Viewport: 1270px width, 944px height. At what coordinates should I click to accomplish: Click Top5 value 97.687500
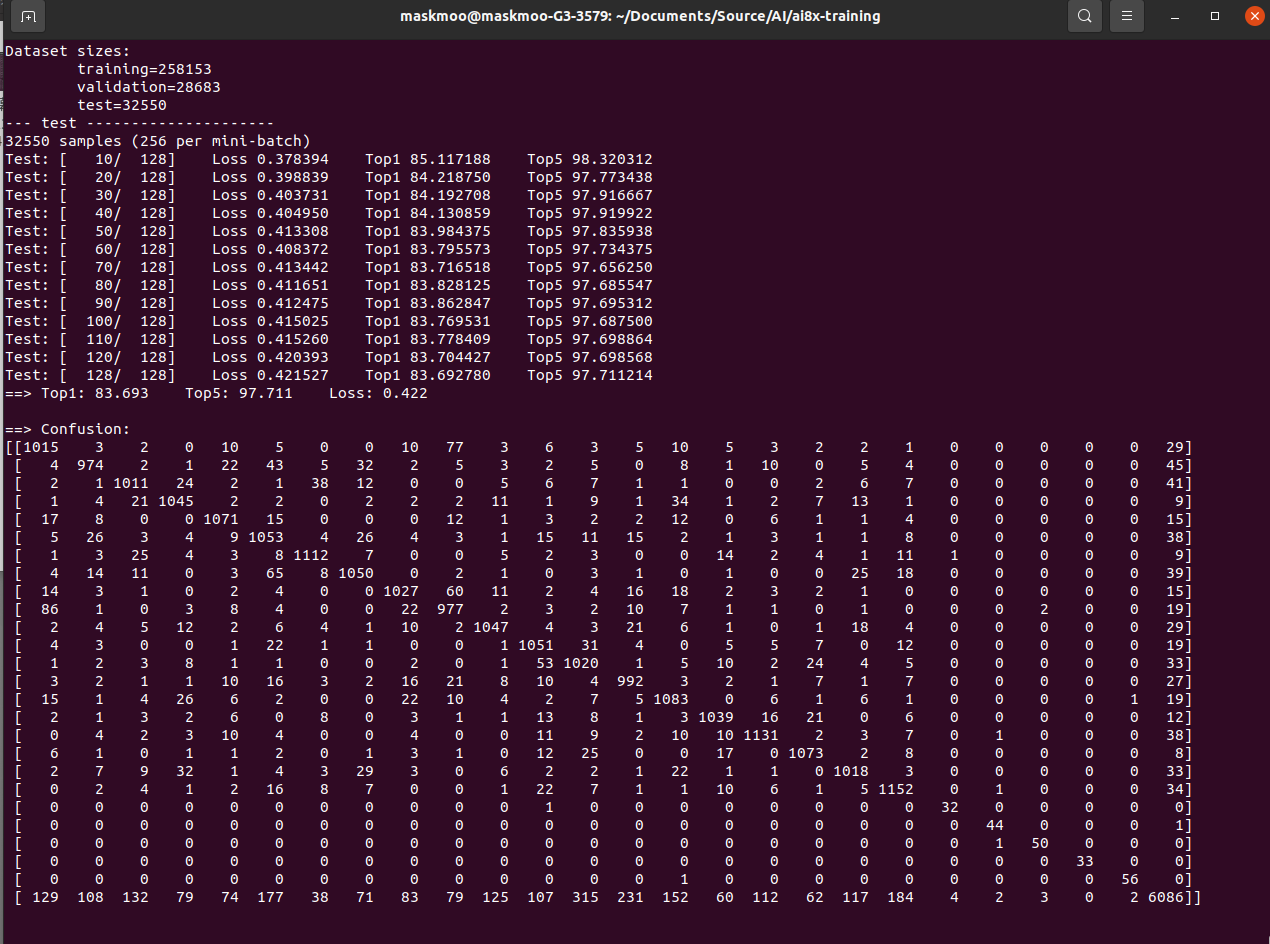click(x=612, y=321)
